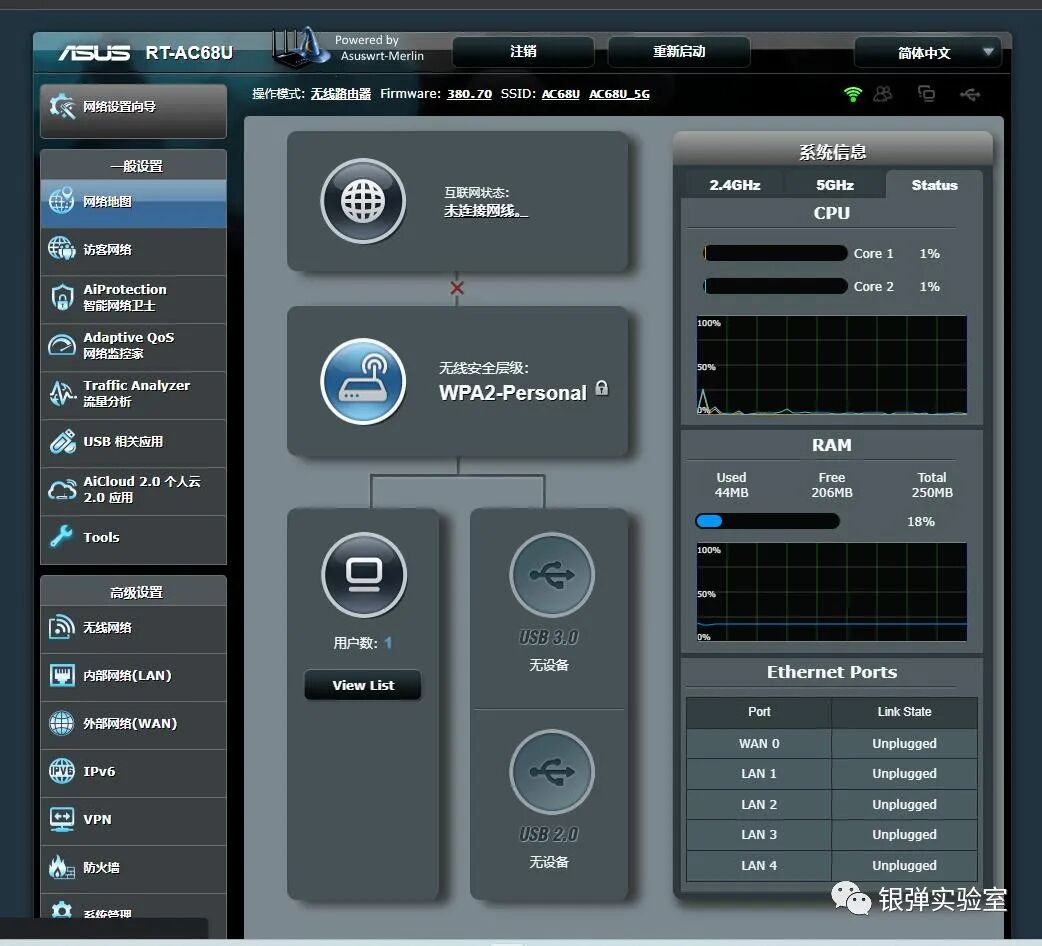Click the green Wi-Fi status icon

(853, 94)
